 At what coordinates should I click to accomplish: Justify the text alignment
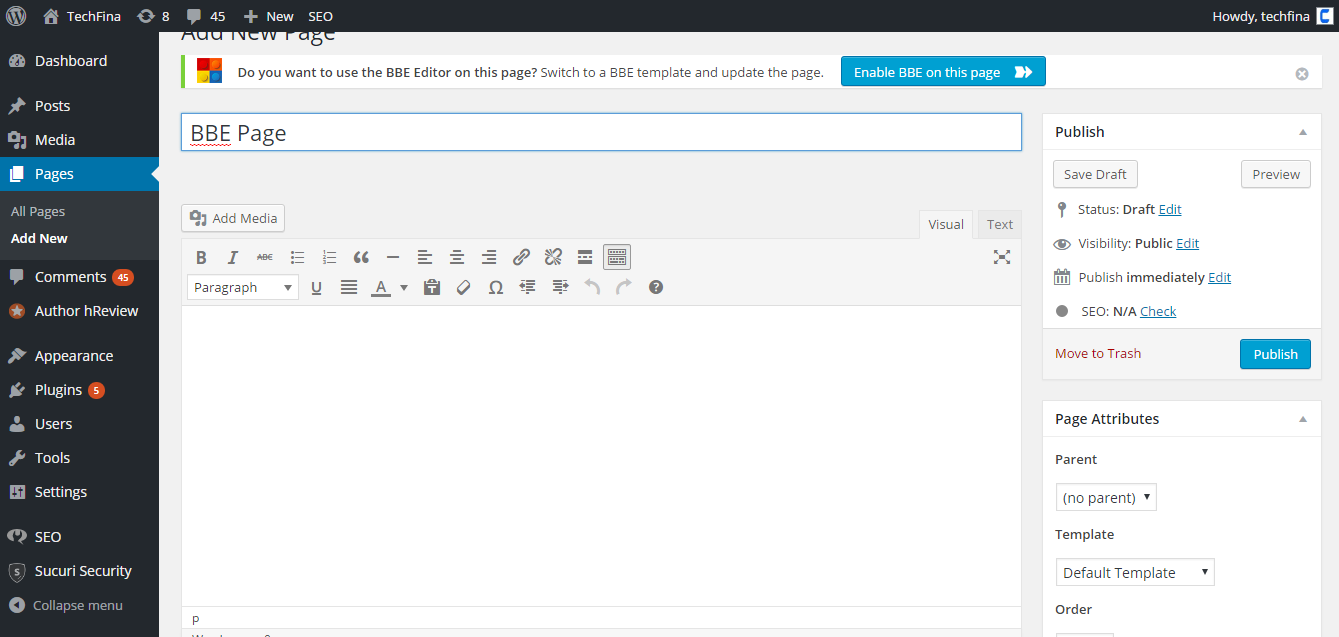(x=349, y=287)
